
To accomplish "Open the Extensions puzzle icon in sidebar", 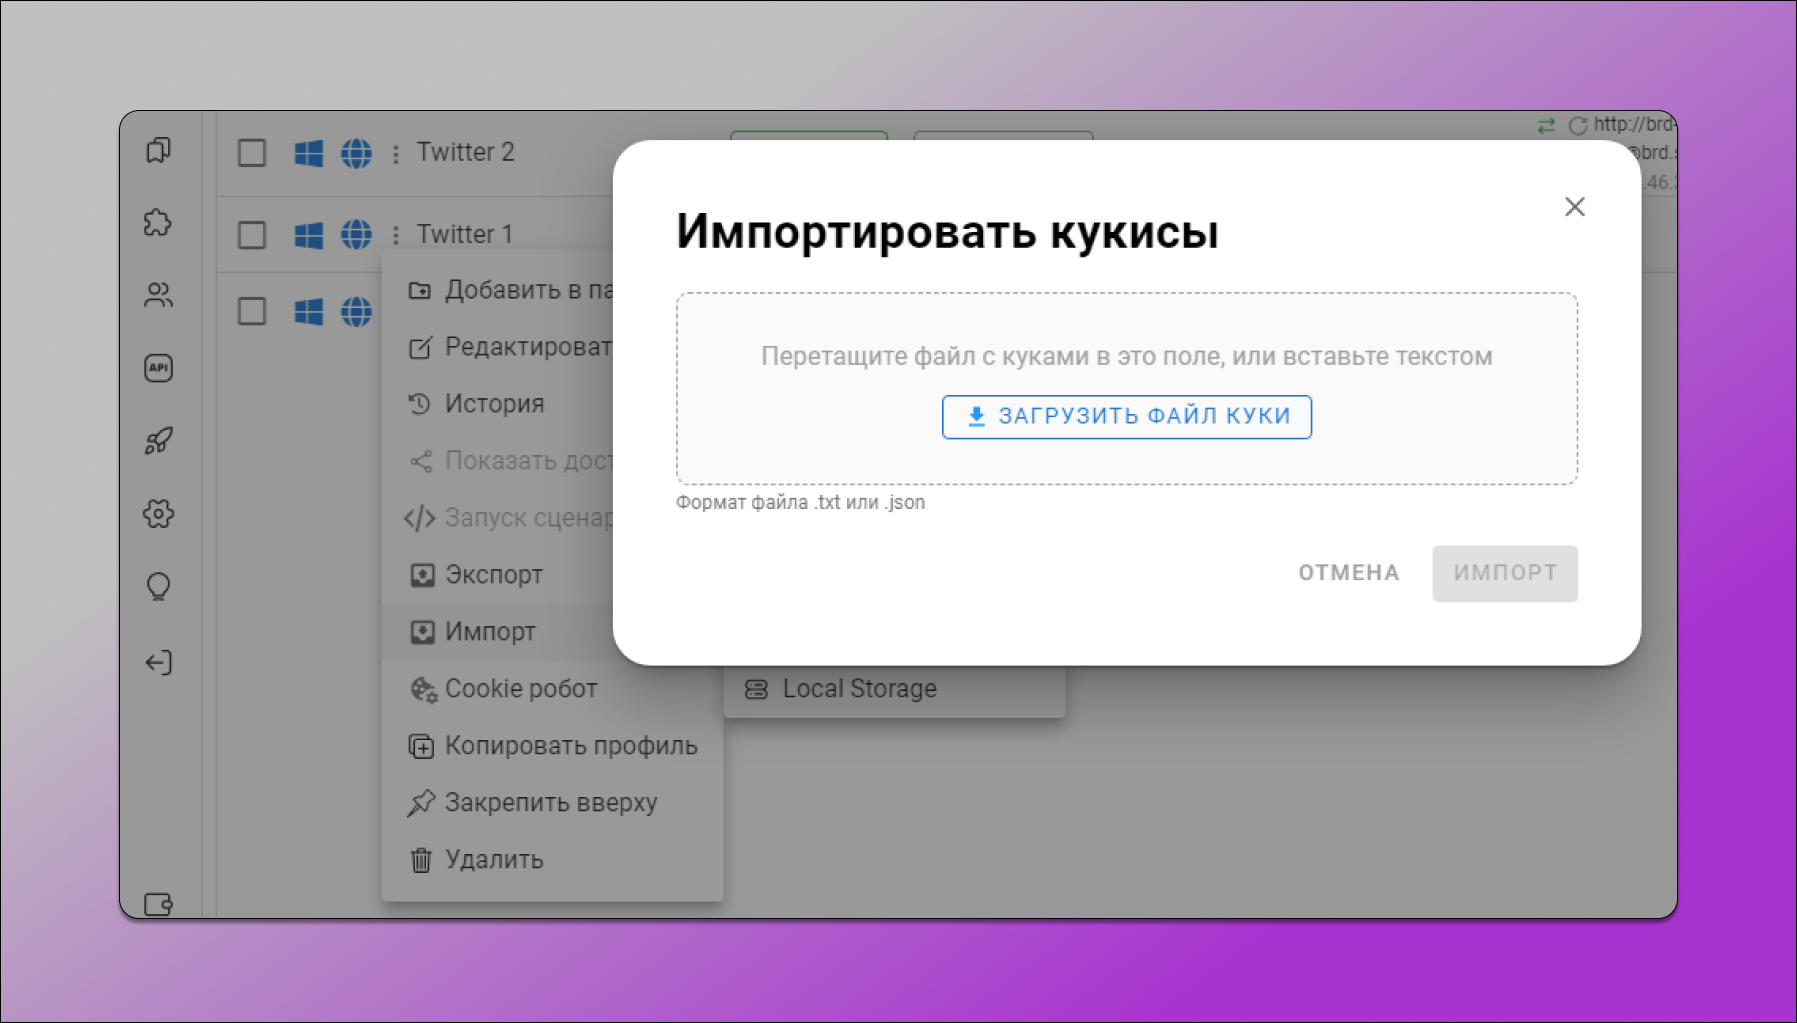I will [x=158, y=224].
